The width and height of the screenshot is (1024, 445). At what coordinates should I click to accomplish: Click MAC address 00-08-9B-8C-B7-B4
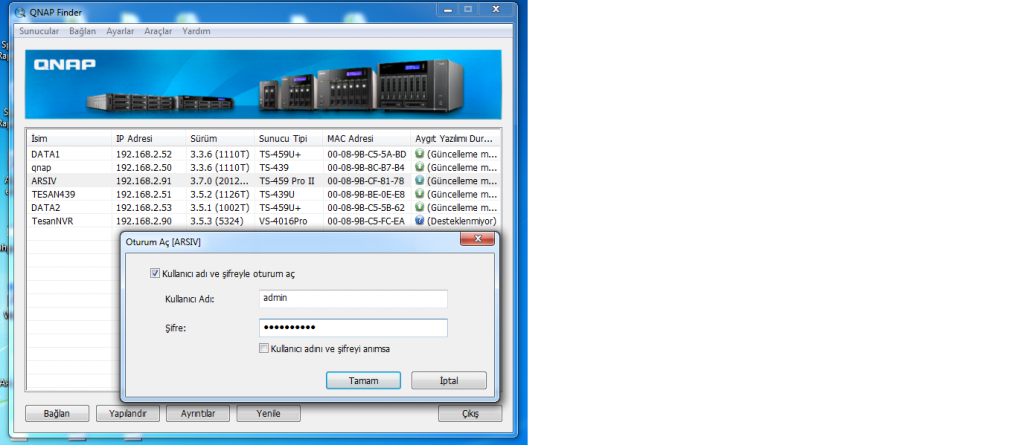[x=366, y=167]
